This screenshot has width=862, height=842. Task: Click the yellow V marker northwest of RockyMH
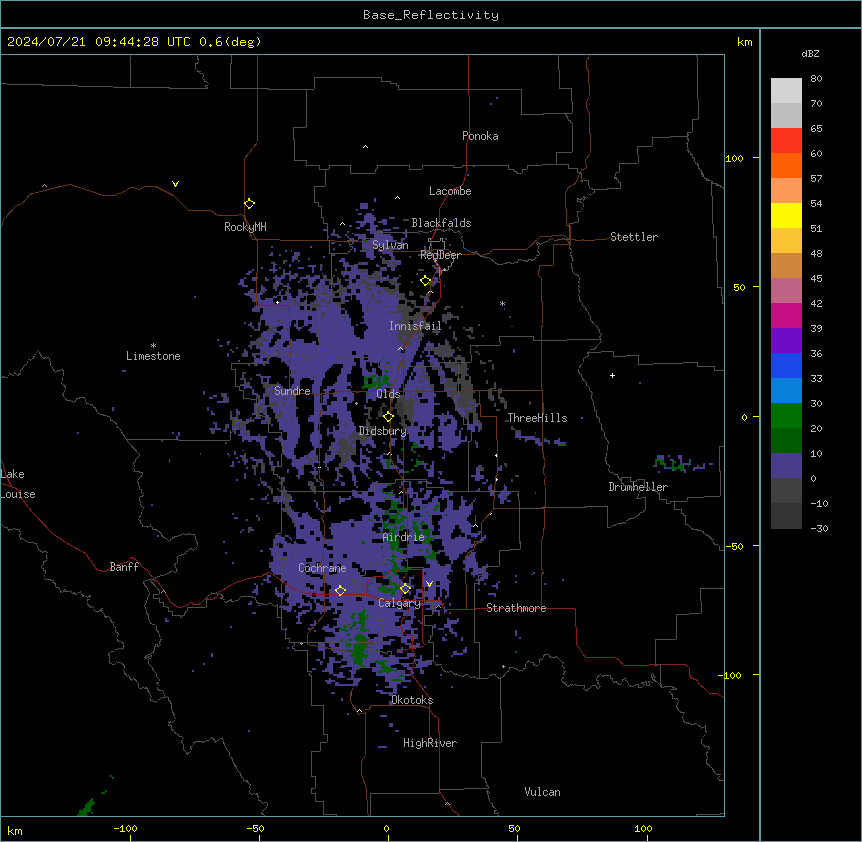175,184
